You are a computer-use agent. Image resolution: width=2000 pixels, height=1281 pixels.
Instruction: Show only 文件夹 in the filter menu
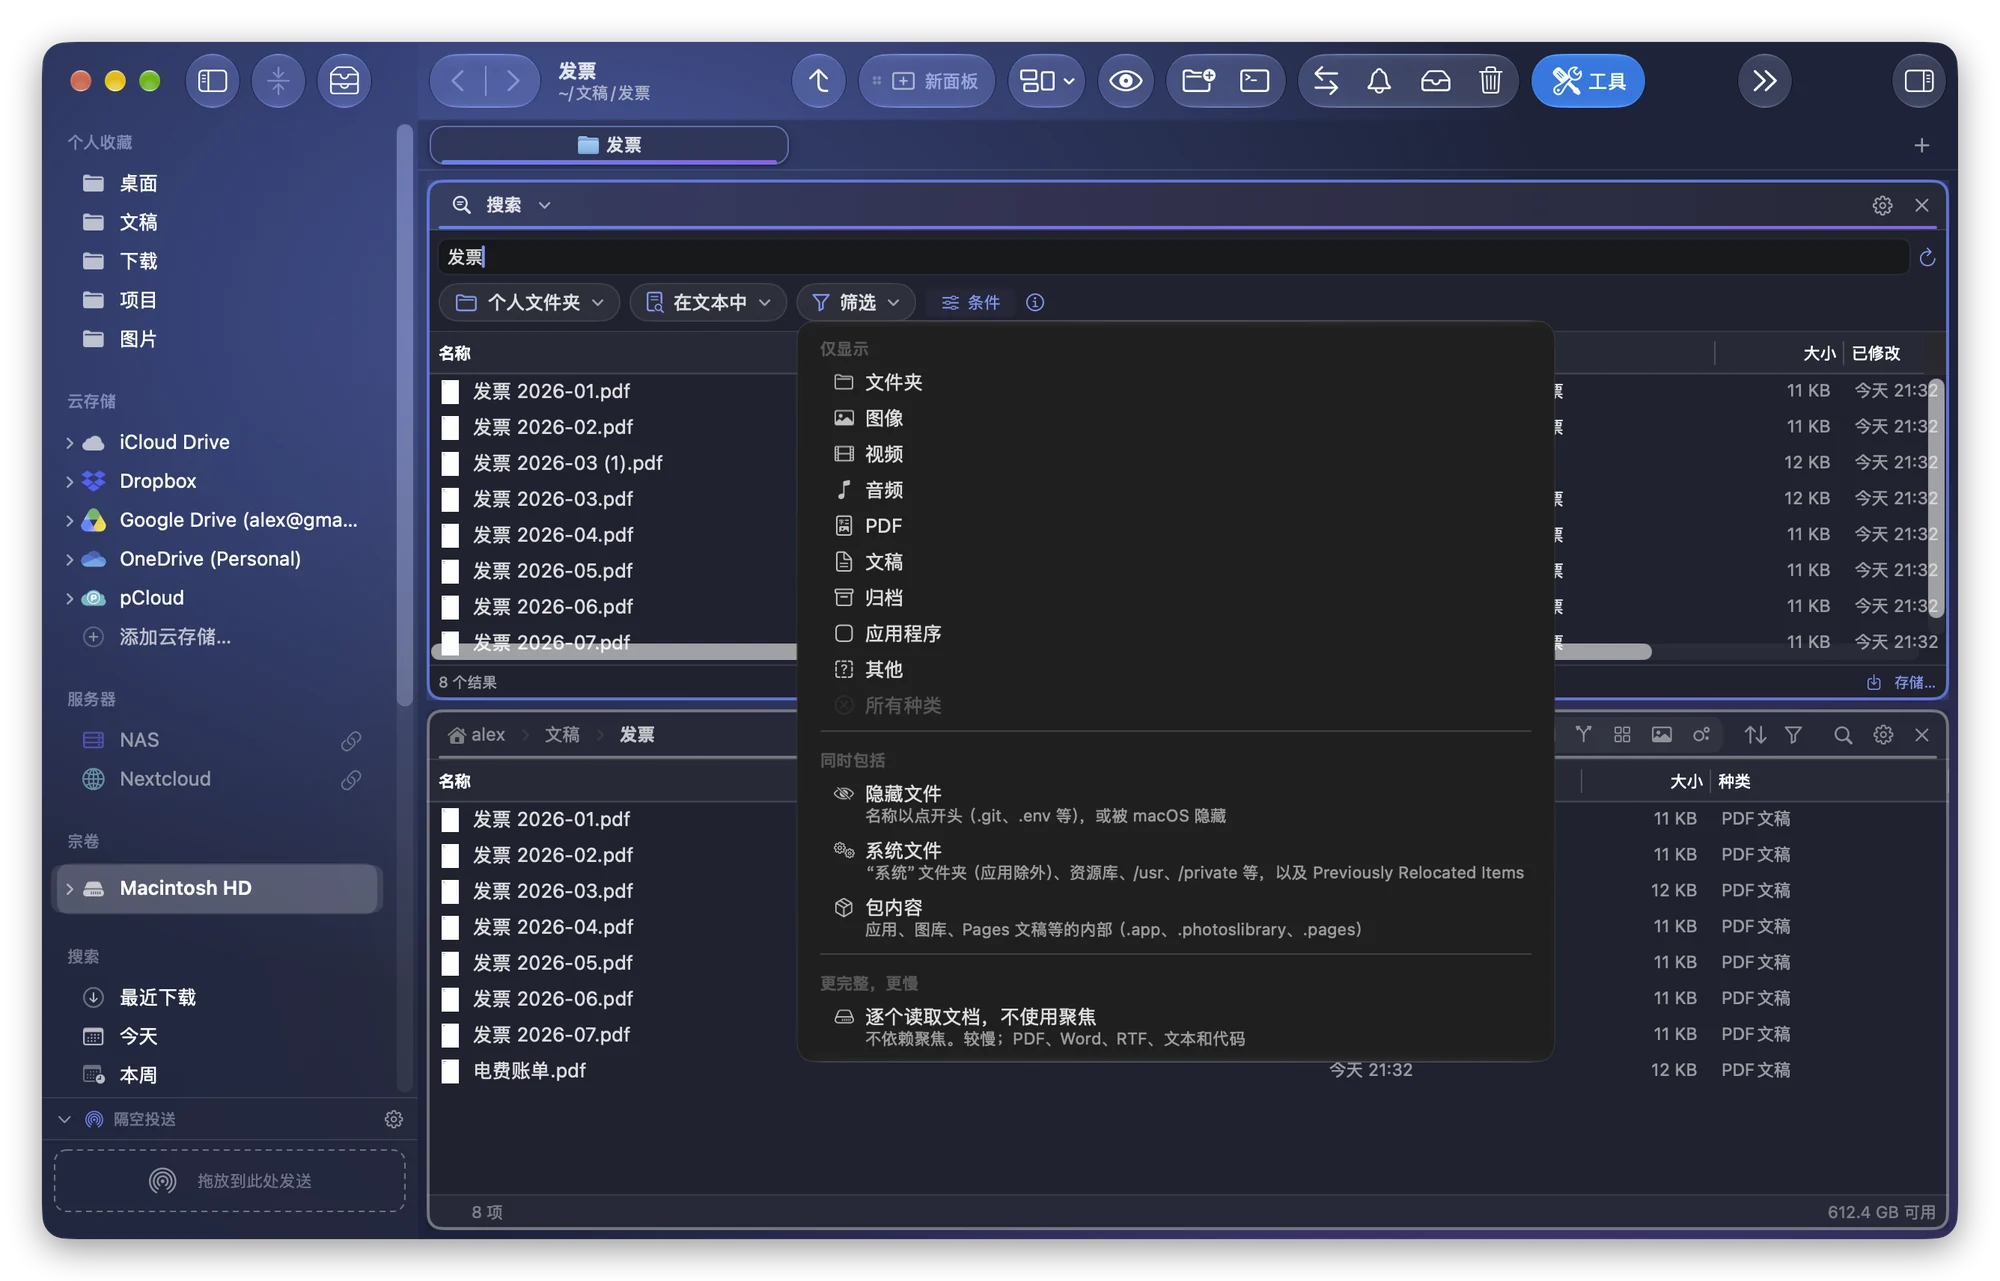pyautogui.click(x=1175, y=382)
